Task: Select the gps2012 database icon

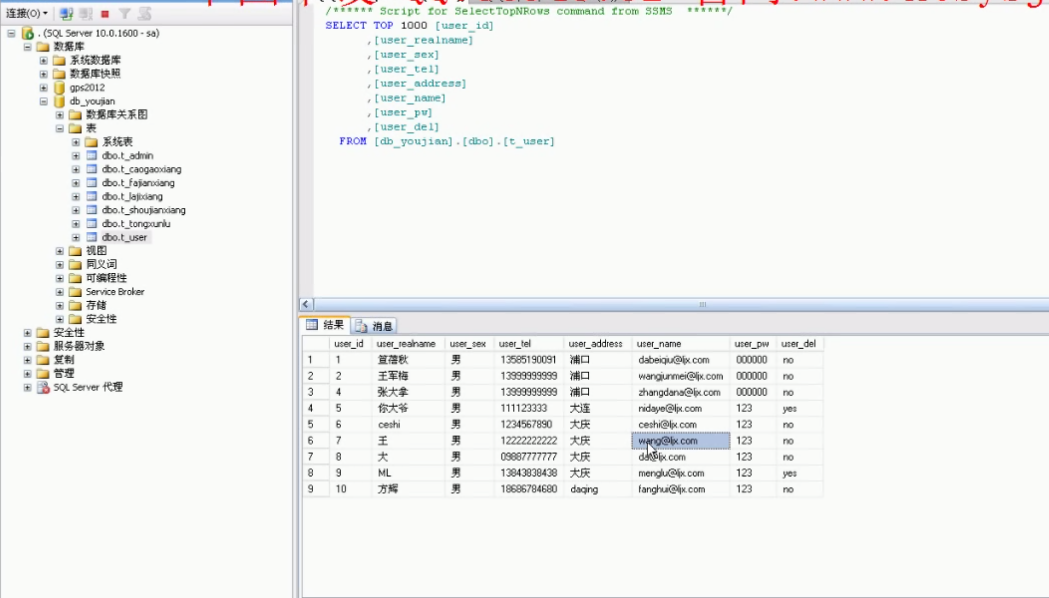Action: click(x=59, y=88)
